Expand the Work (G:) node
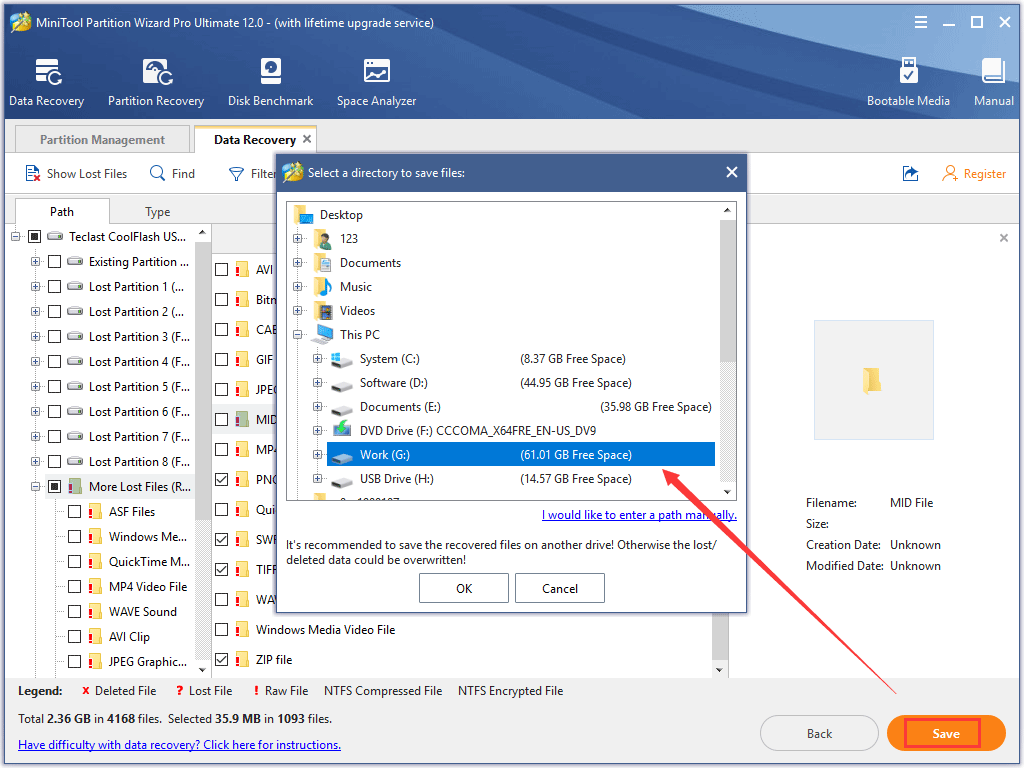The height and width of the screenshot is (768, 1024). 317,455
